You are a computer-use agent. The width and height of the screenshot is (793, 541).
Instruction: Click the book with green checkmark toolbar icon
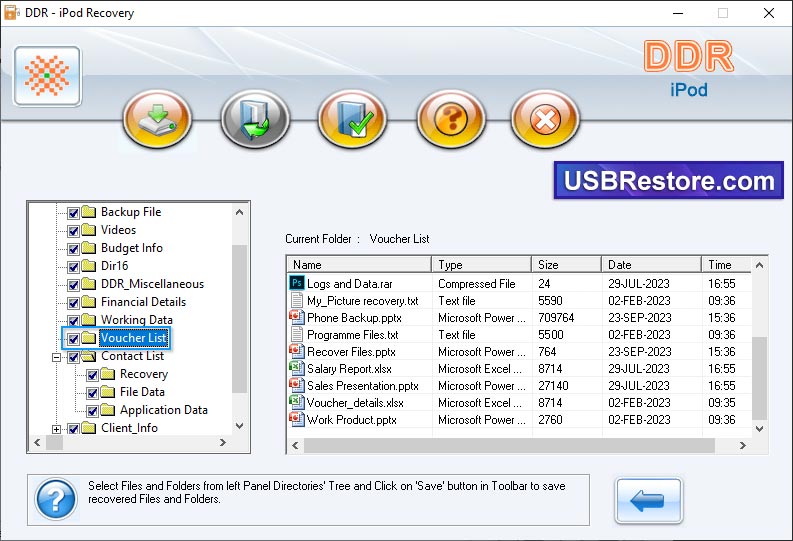point(353,119)
